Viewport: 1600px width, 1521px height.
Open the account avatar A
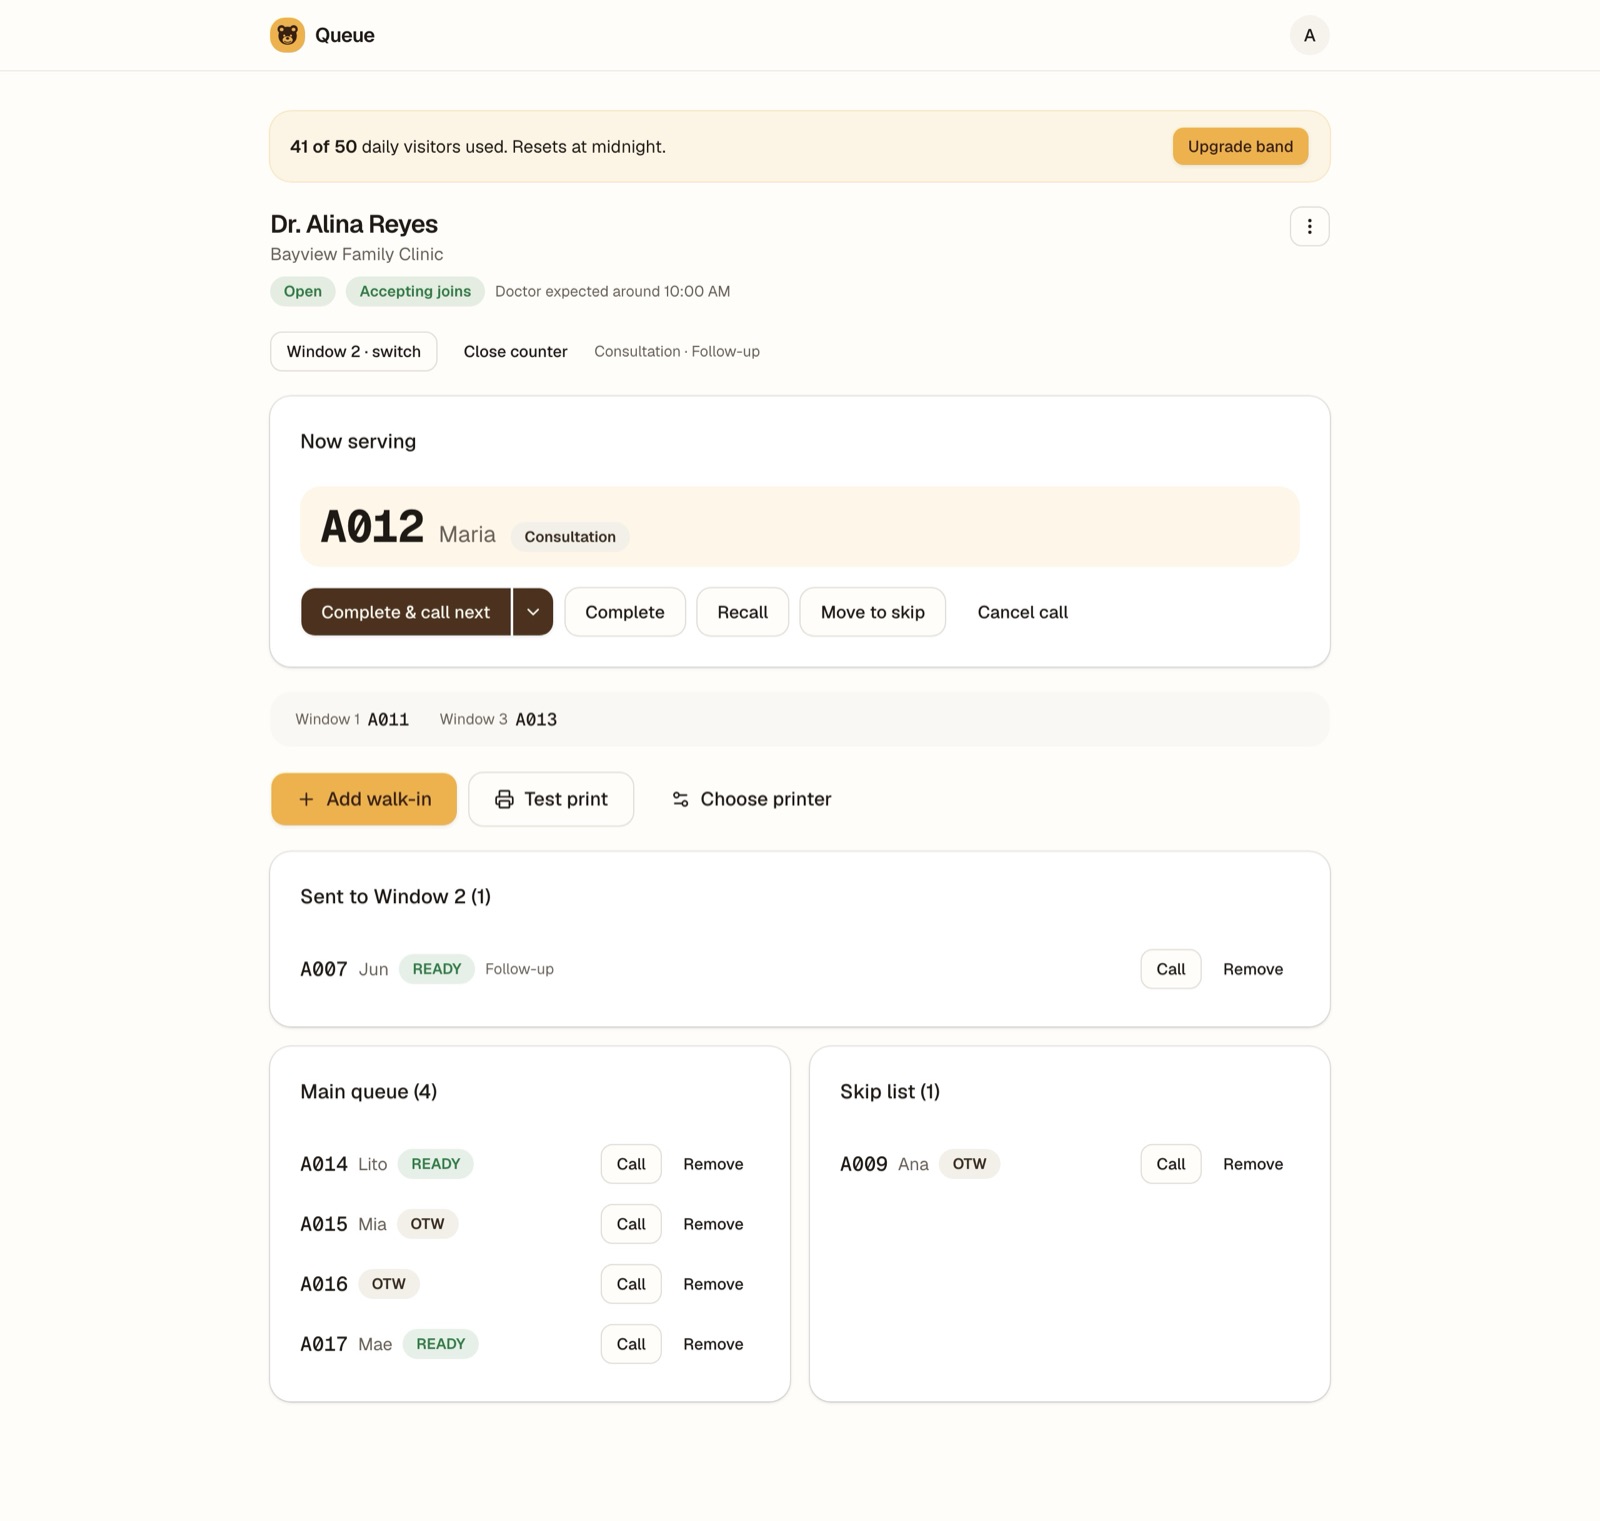(1309, 35)
